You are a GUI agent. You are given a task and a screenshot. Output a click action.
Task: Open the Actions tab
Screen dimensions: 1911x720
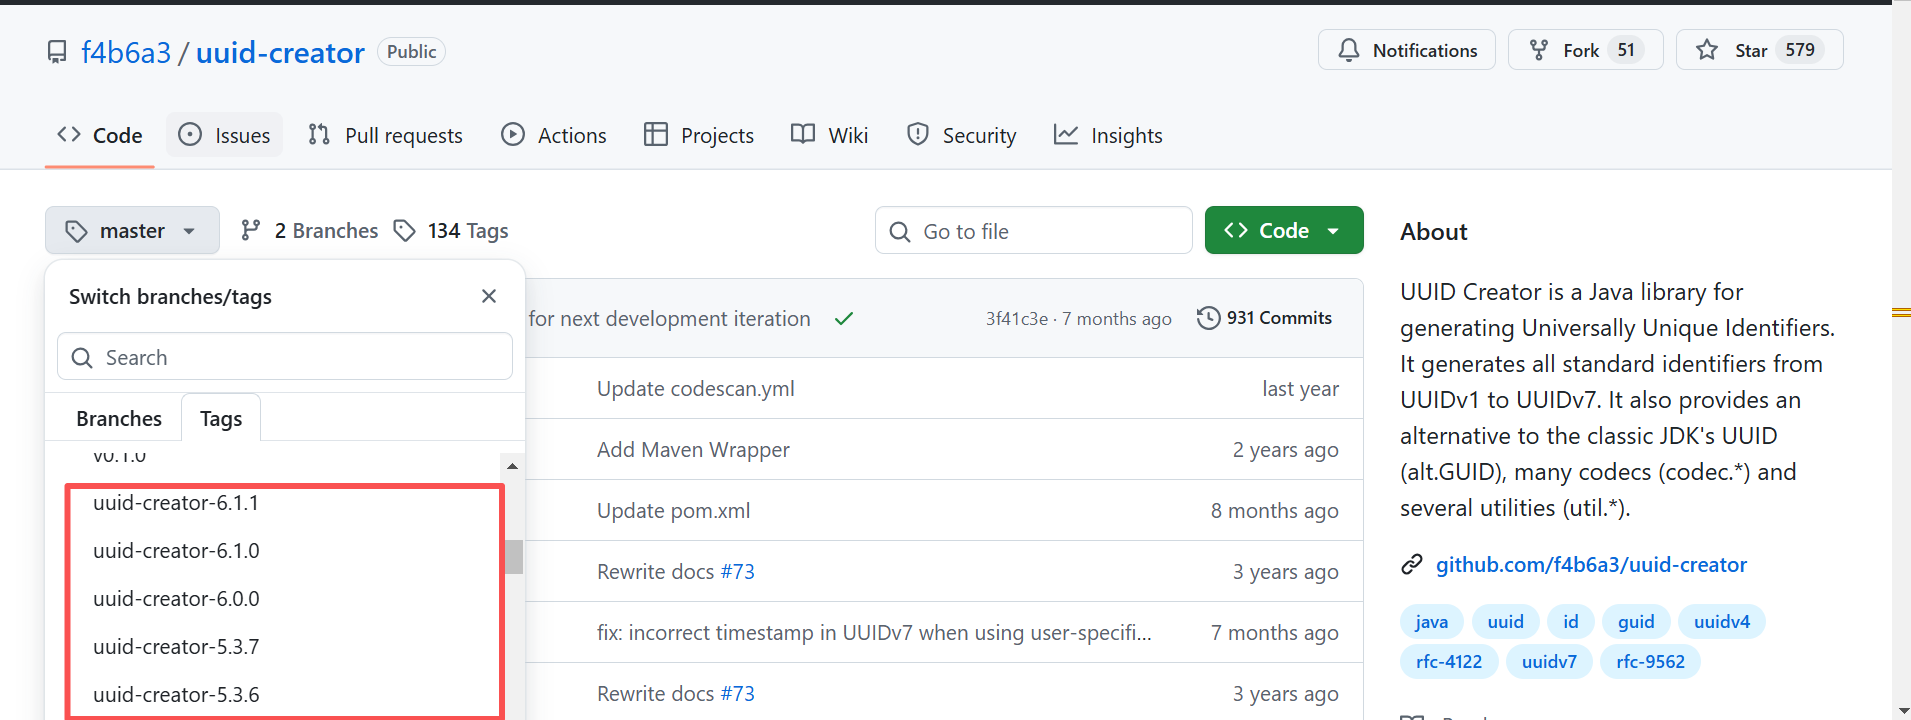point(554,135)
